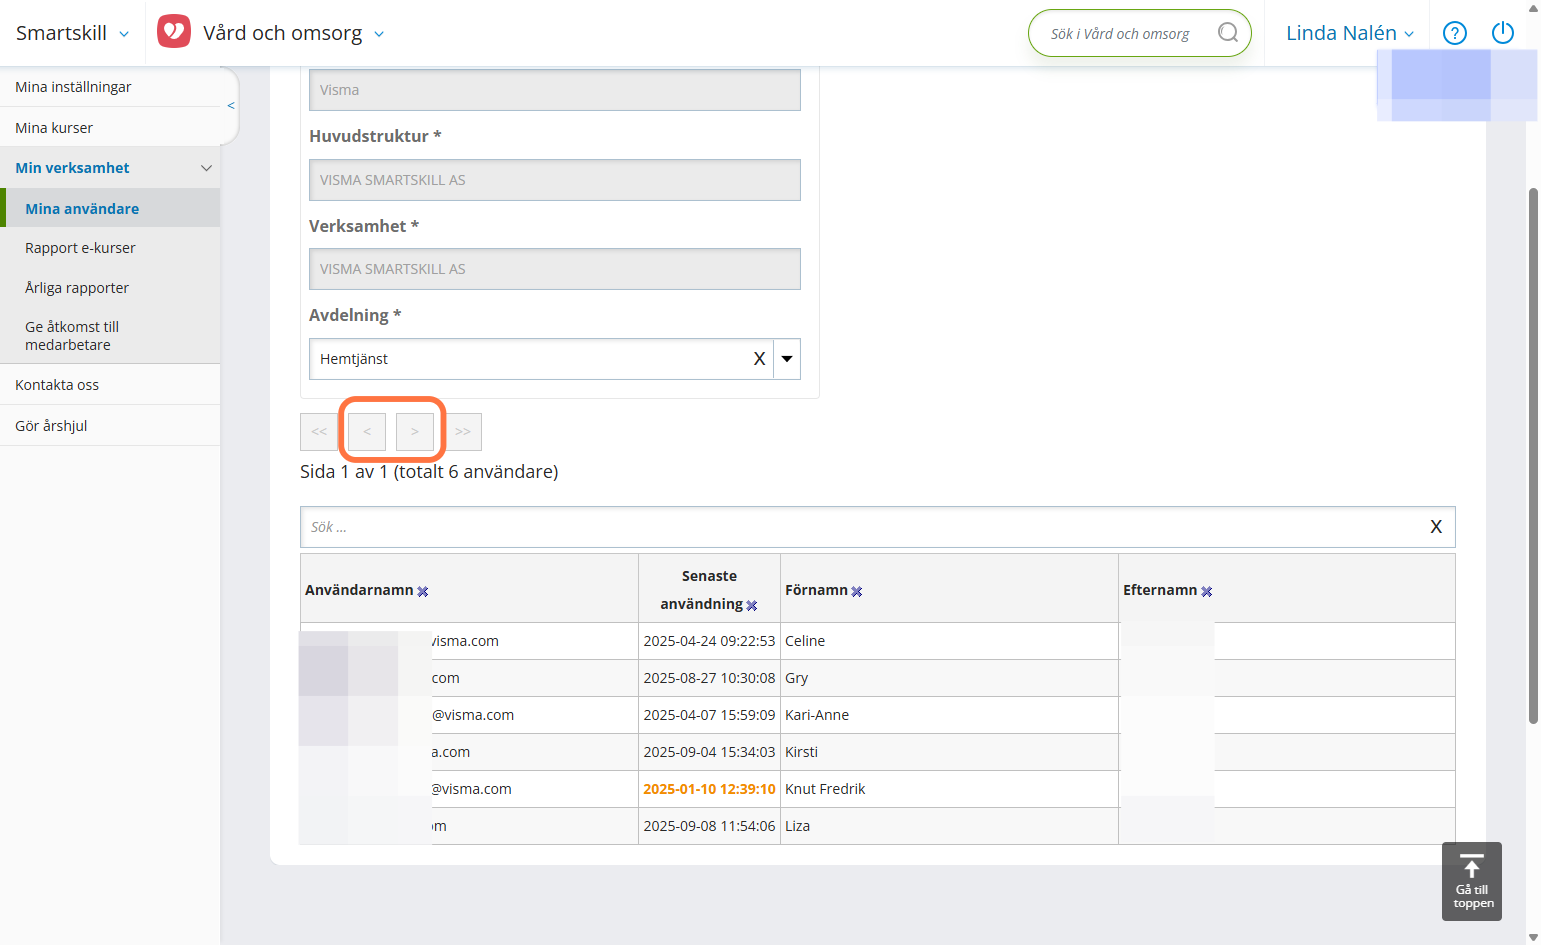
Task: Collapse the sidebar with the arrow handle
Action: click(231, 105)
